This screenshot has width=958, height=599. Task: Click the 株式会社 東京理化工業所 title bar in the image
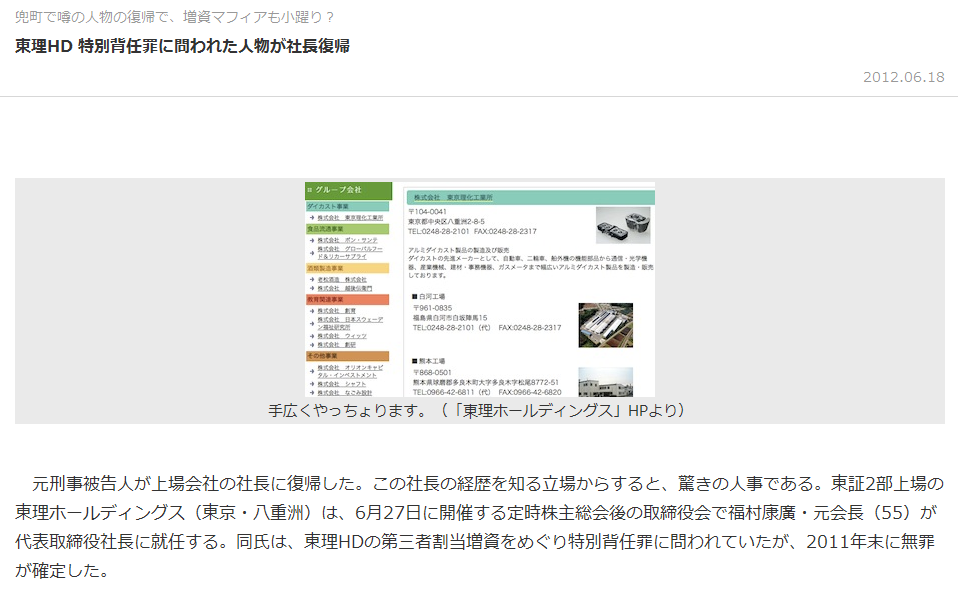click(530, 197)
